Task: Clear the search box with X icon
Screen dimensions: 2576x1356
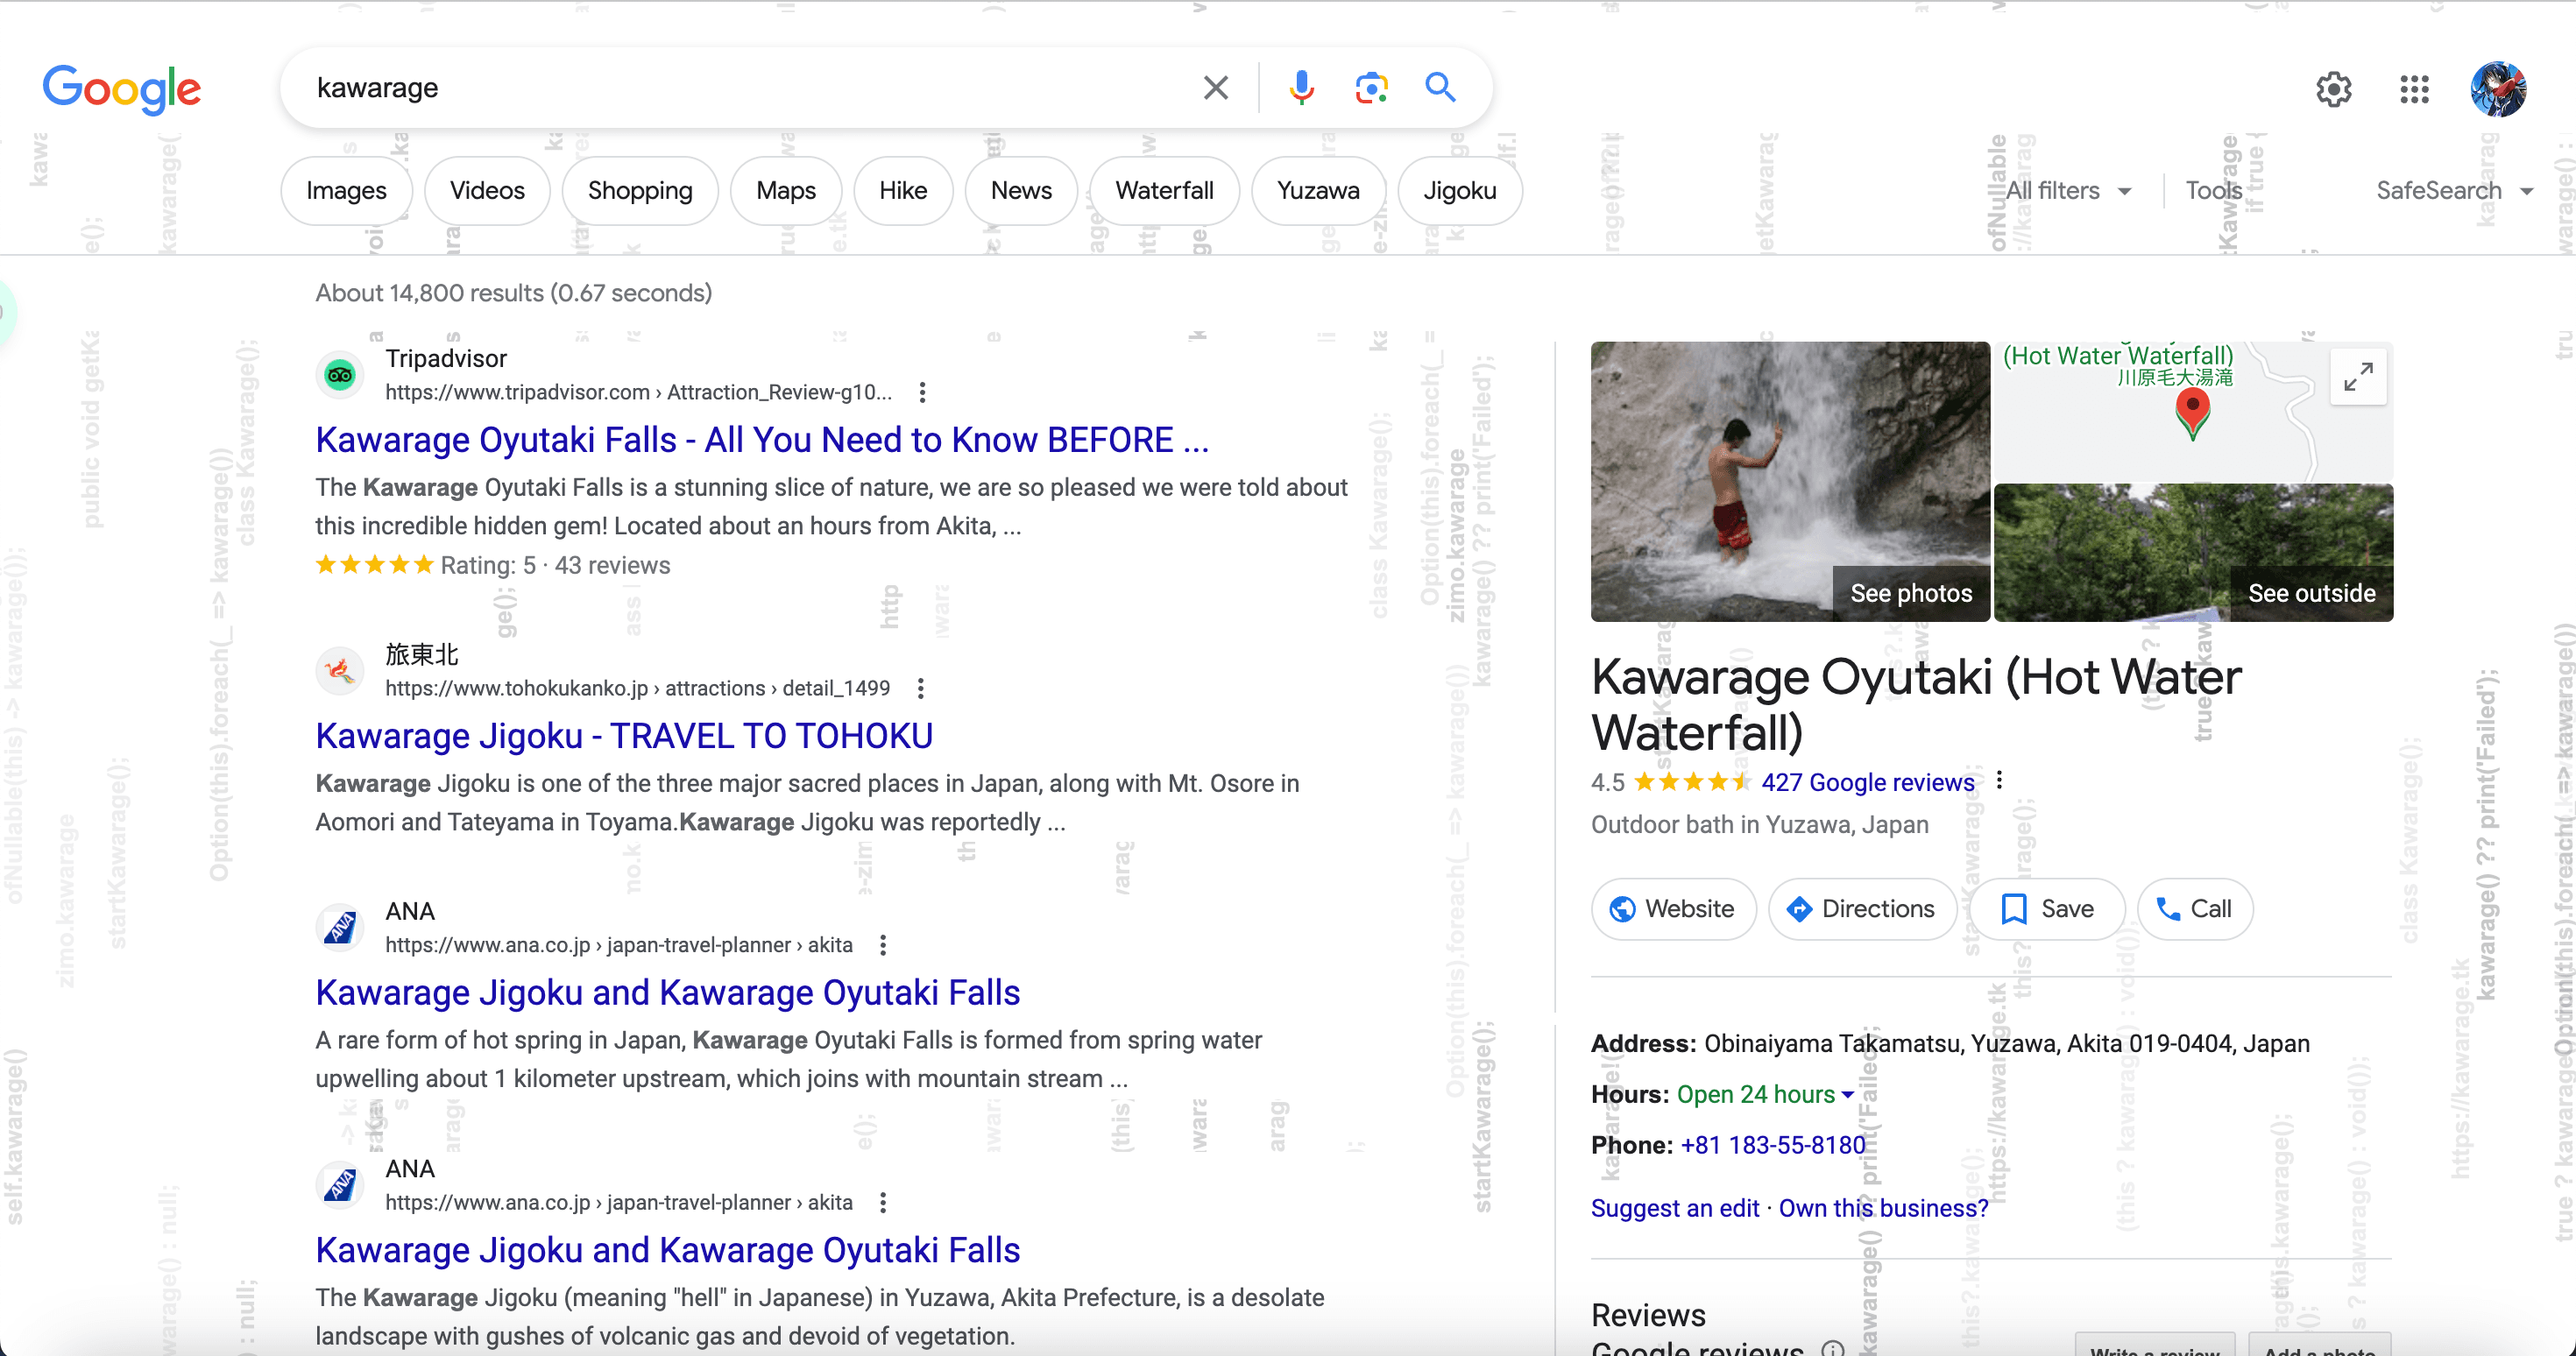Action: [1215, 88]
